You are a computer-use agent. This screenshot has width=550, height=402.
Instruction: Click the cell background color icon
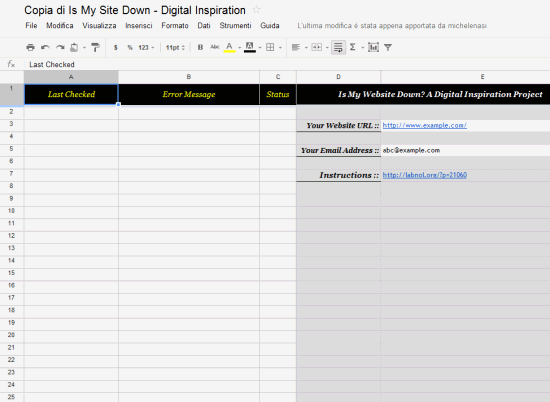250,47
